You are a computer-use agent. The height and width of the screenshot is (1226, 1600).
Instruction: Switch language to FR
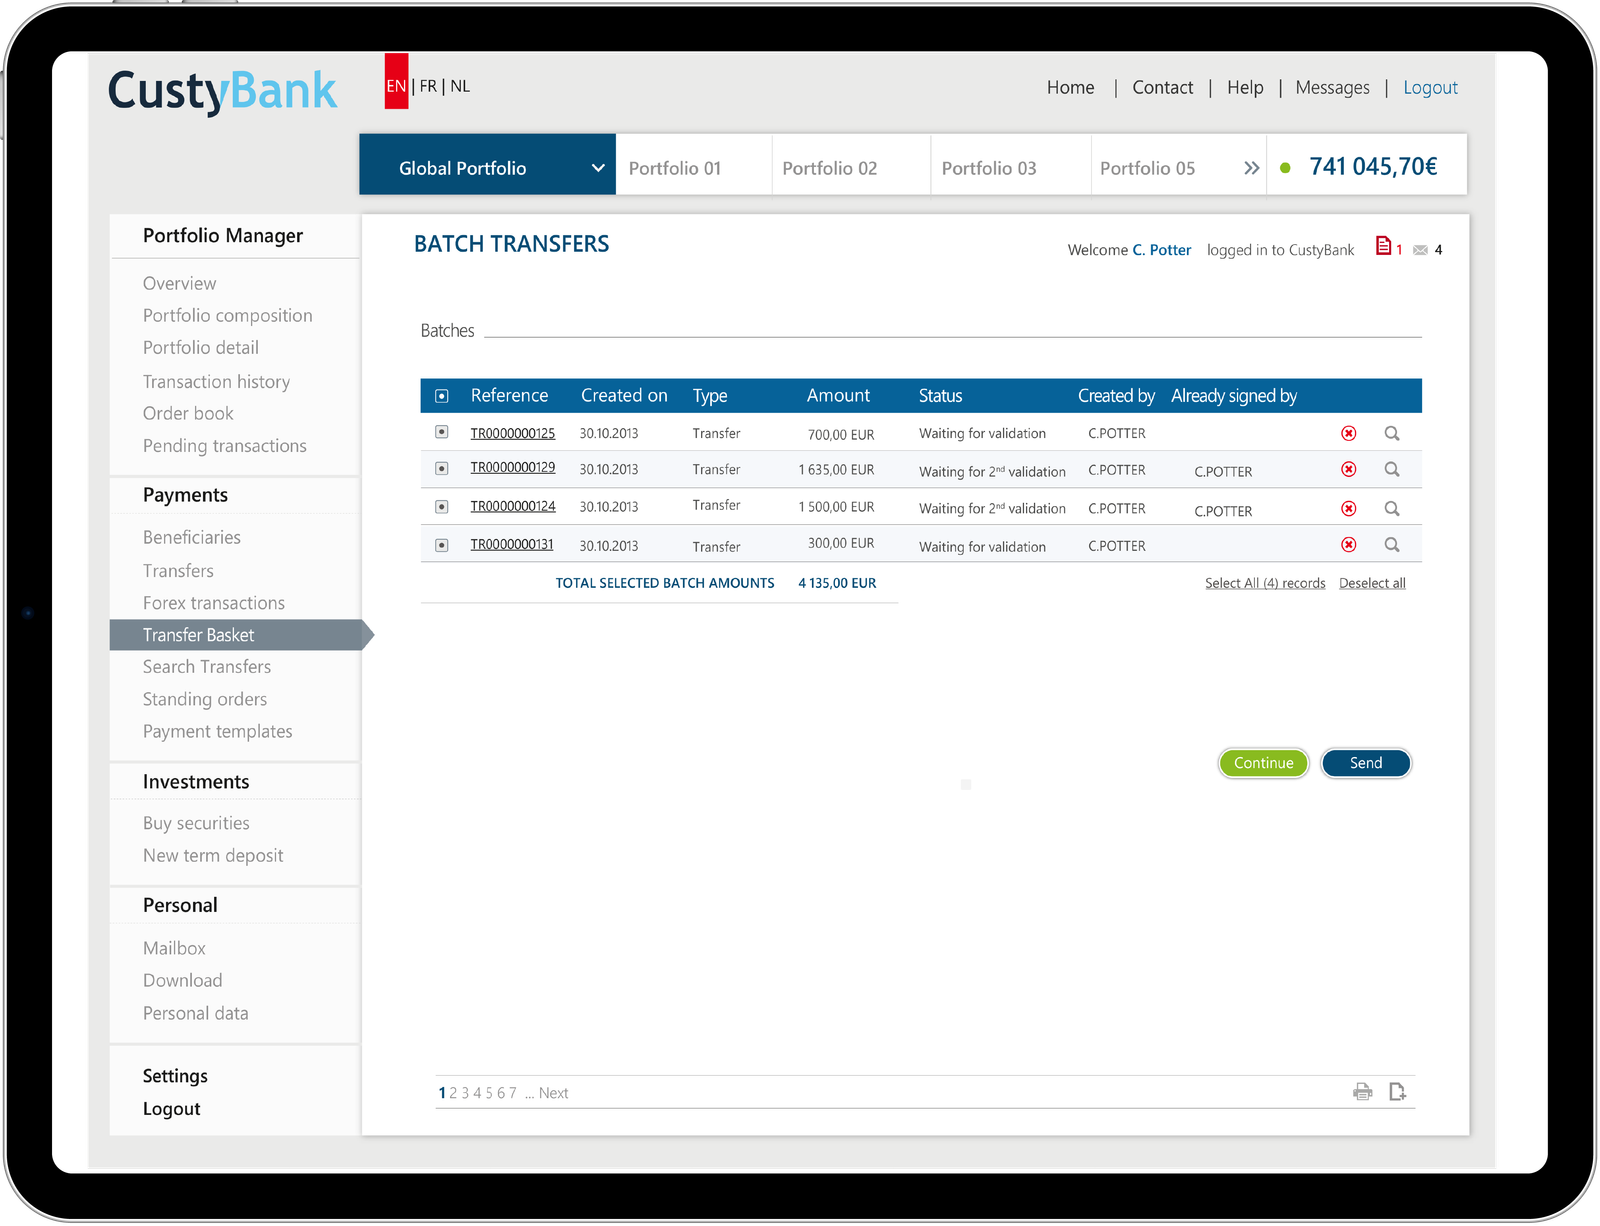[428, 86]
